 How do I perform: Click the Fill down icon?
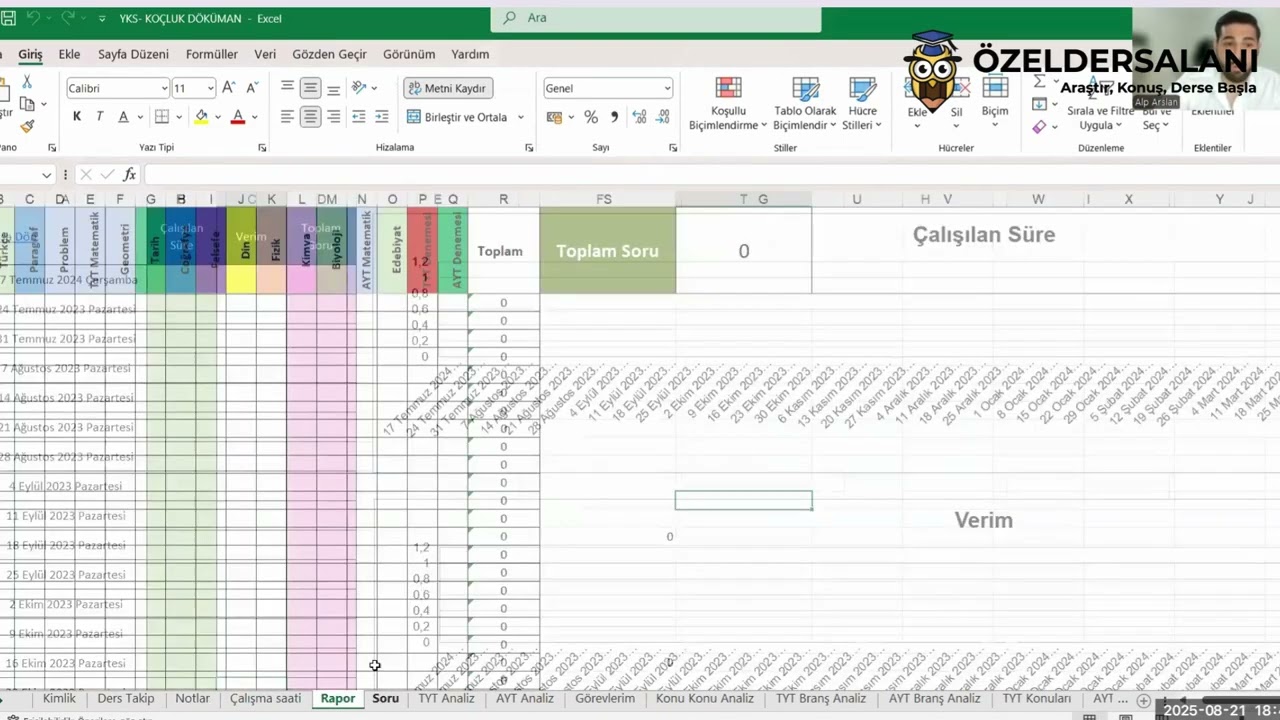coord(1040,104)
